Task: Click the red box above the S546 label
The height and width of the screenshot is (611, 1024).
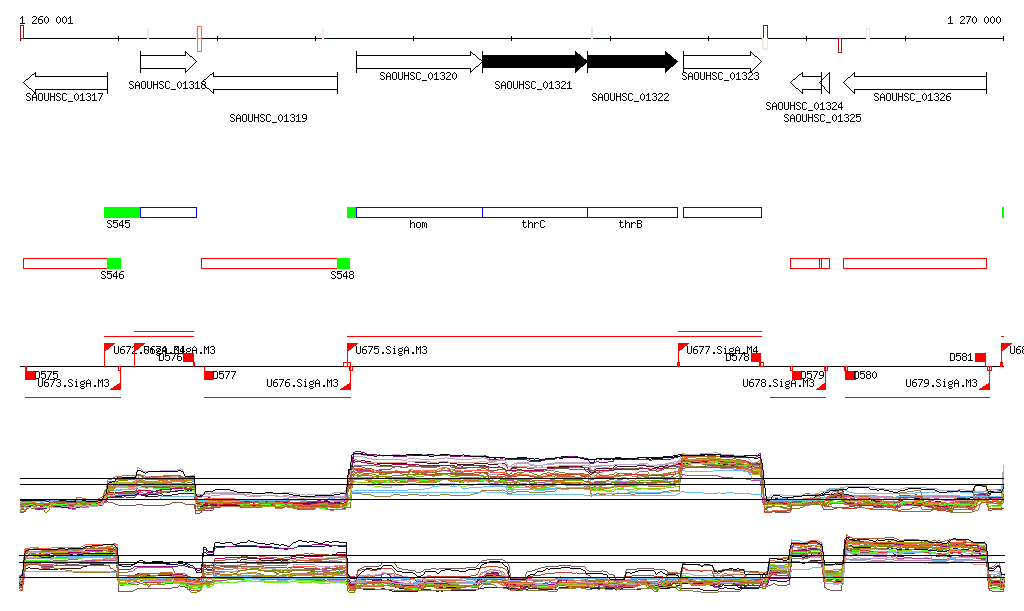Action: pos(65,263)
